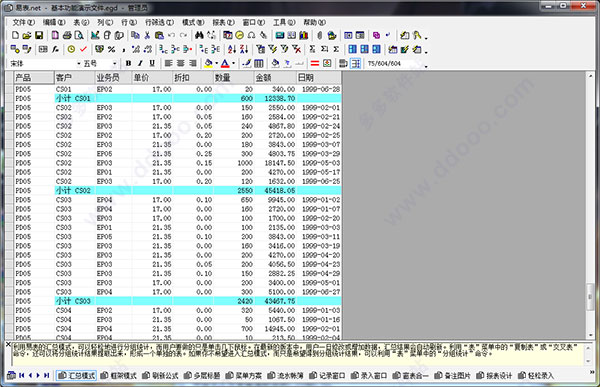Toggle Bold formatting
The height and width of the screenshot is (387, 600).
(128, 63)
